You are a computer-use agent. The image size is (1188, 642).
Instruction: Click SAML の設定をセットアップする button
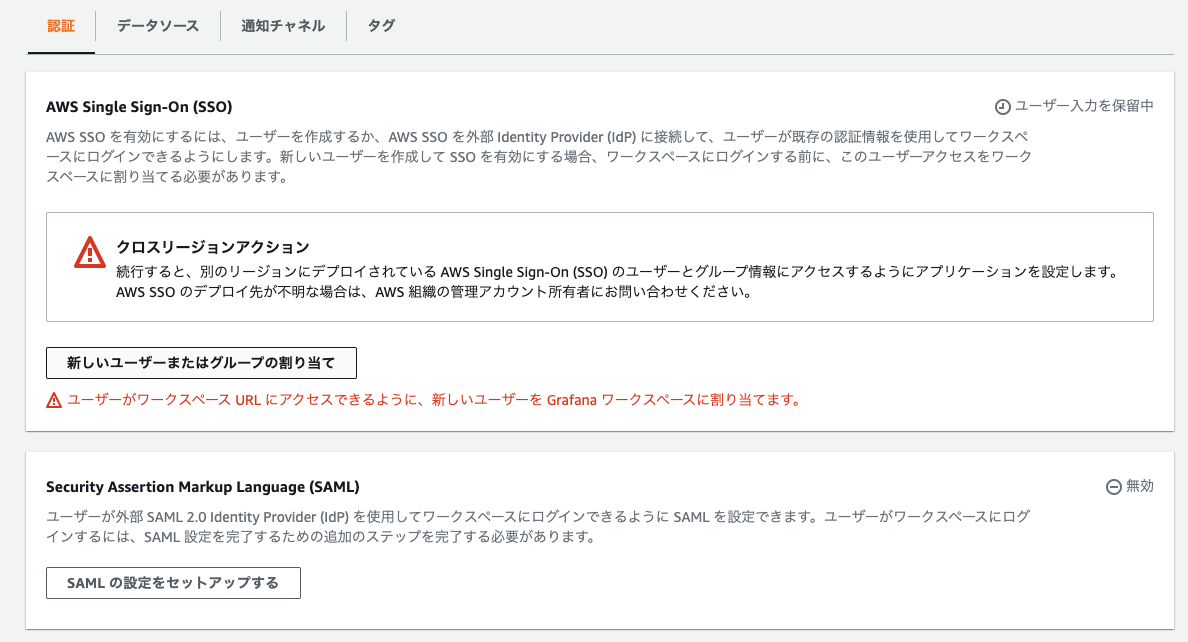tap(172, 582)
